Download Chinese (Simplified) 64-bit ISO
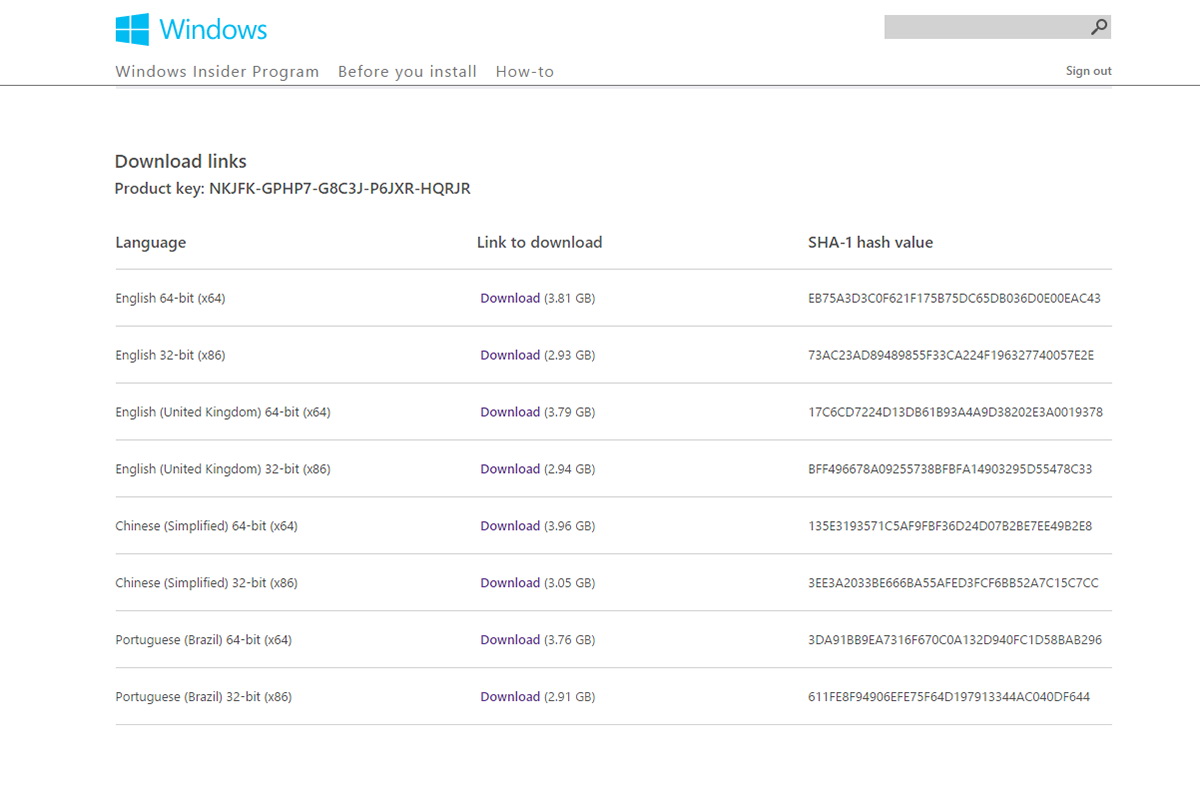Image resolution: width=1200 pixels, height=800 pixels. (510, 526)
